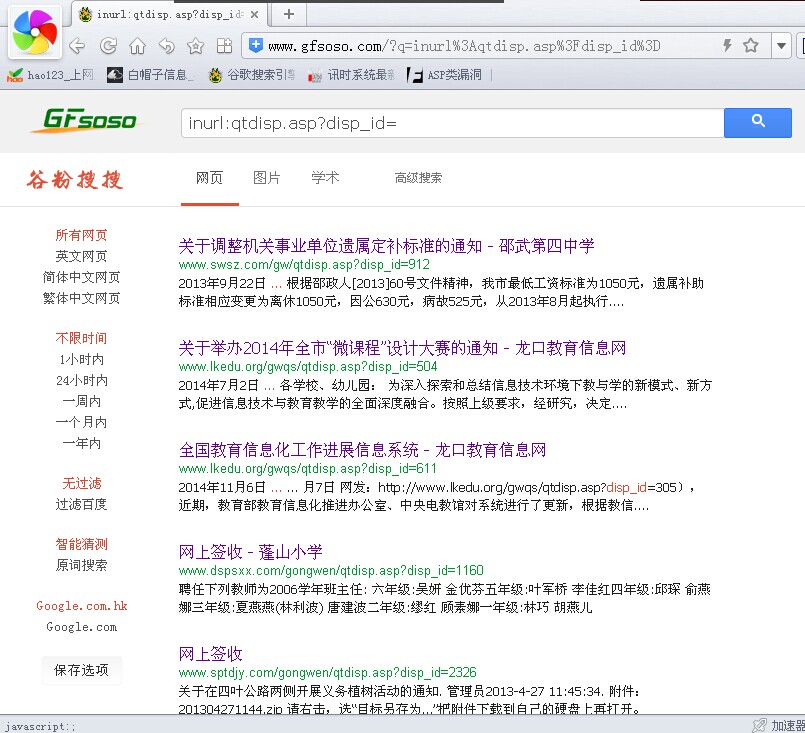The height and width of the screenshot is (733, 805).
Task: Select 原词搜索 option
Action: (x=81, y=566)
